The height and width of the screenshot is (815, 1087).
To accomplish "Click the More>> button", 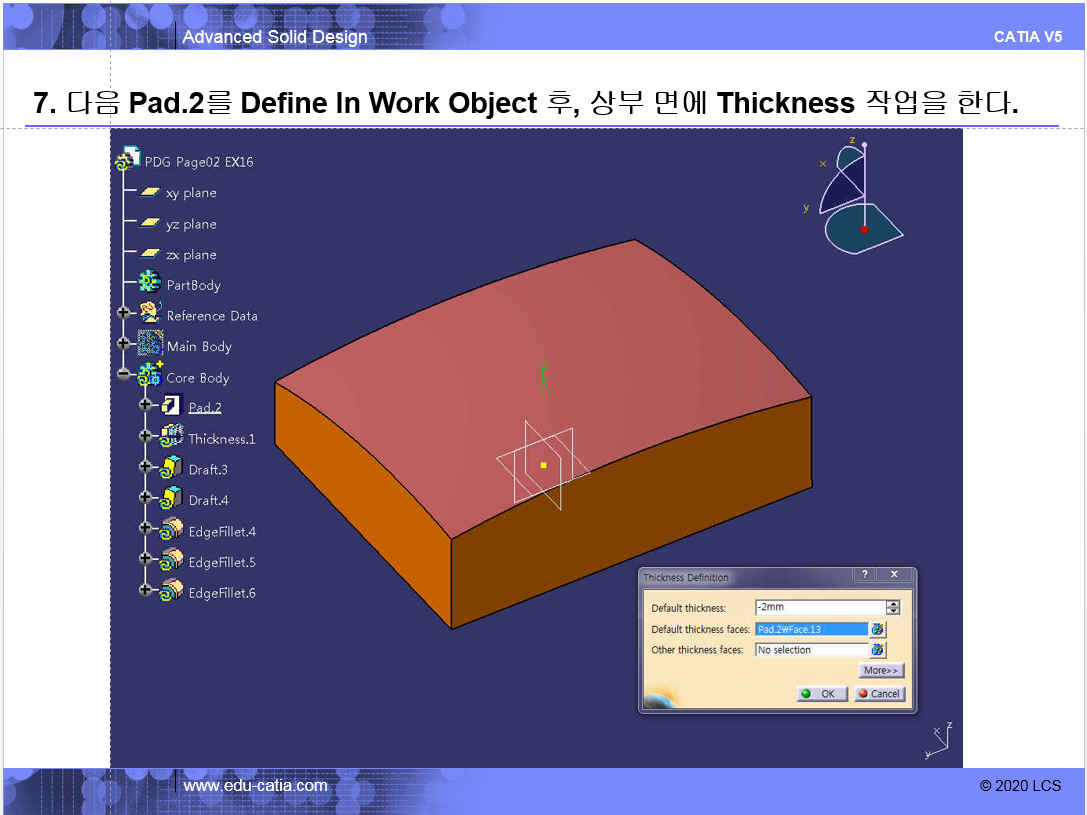I will pos(880,671).
